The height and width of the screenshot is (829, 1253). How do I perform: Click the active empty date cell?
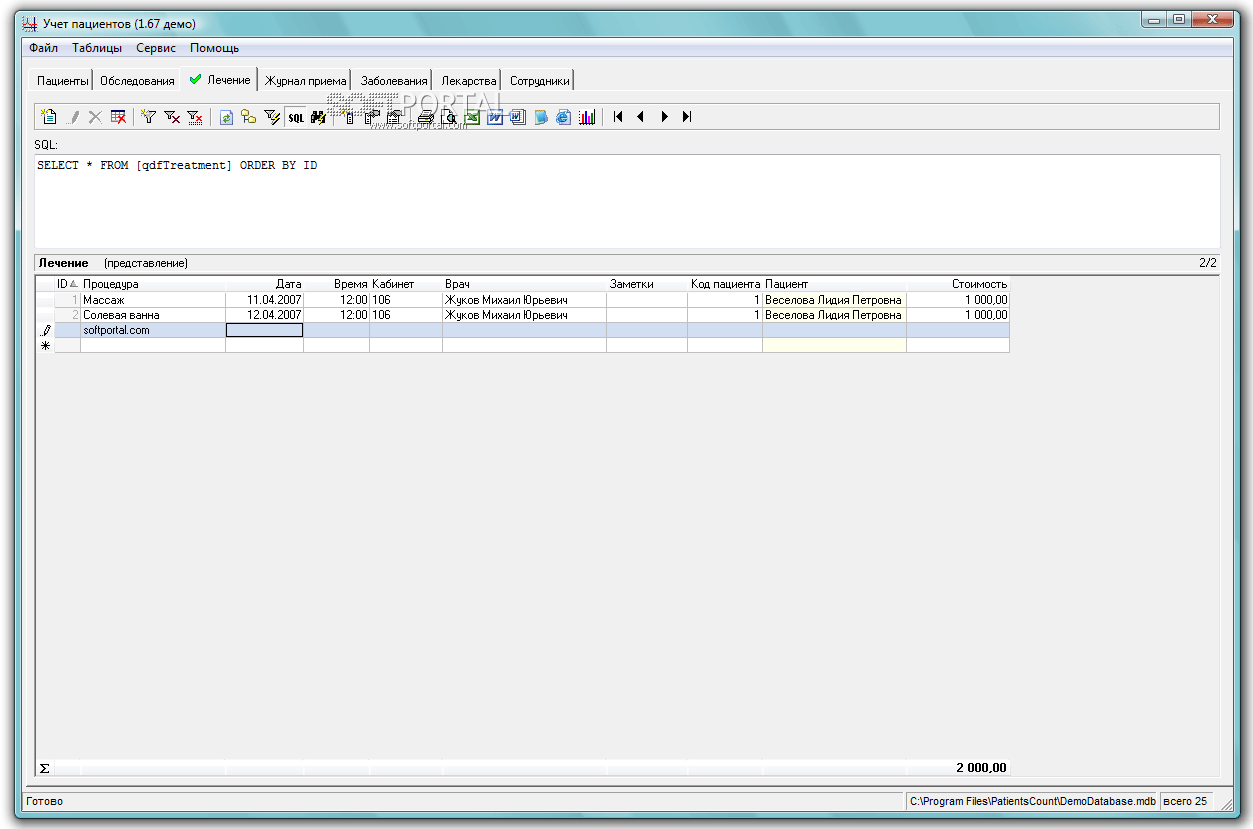[x=265, y=330]
